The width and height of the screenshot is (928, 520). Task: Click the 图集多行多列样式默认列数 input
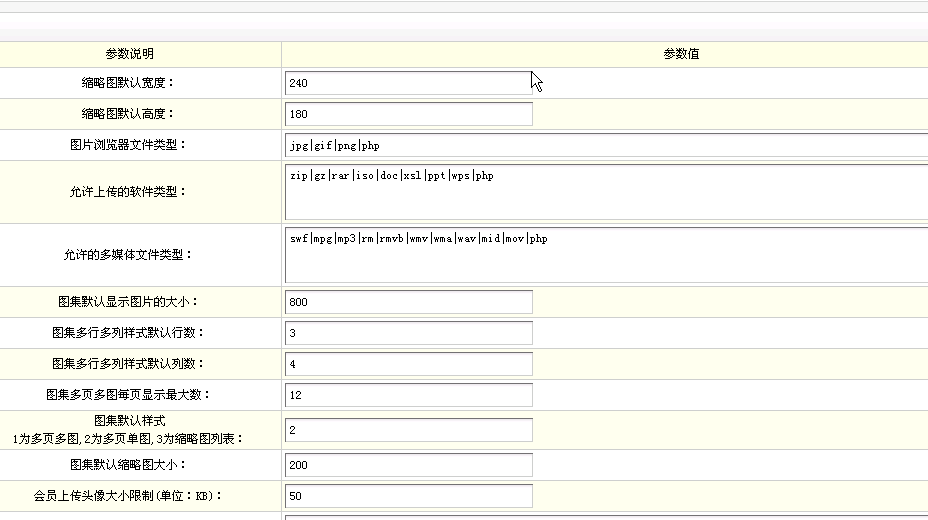coord(408,364)
